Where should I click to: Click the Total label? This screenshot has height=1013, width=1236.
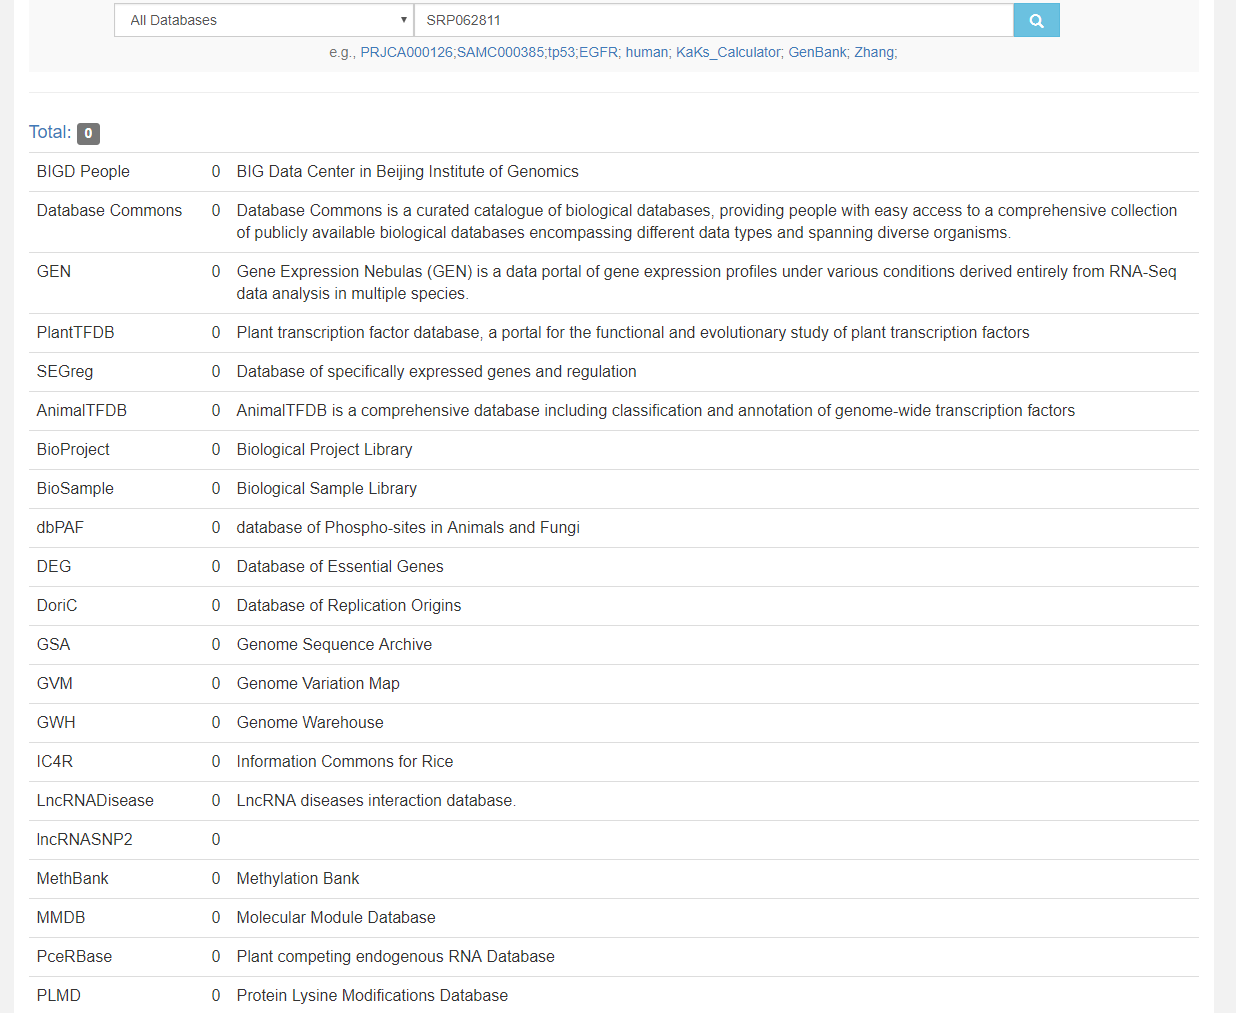tap(50, 132)
